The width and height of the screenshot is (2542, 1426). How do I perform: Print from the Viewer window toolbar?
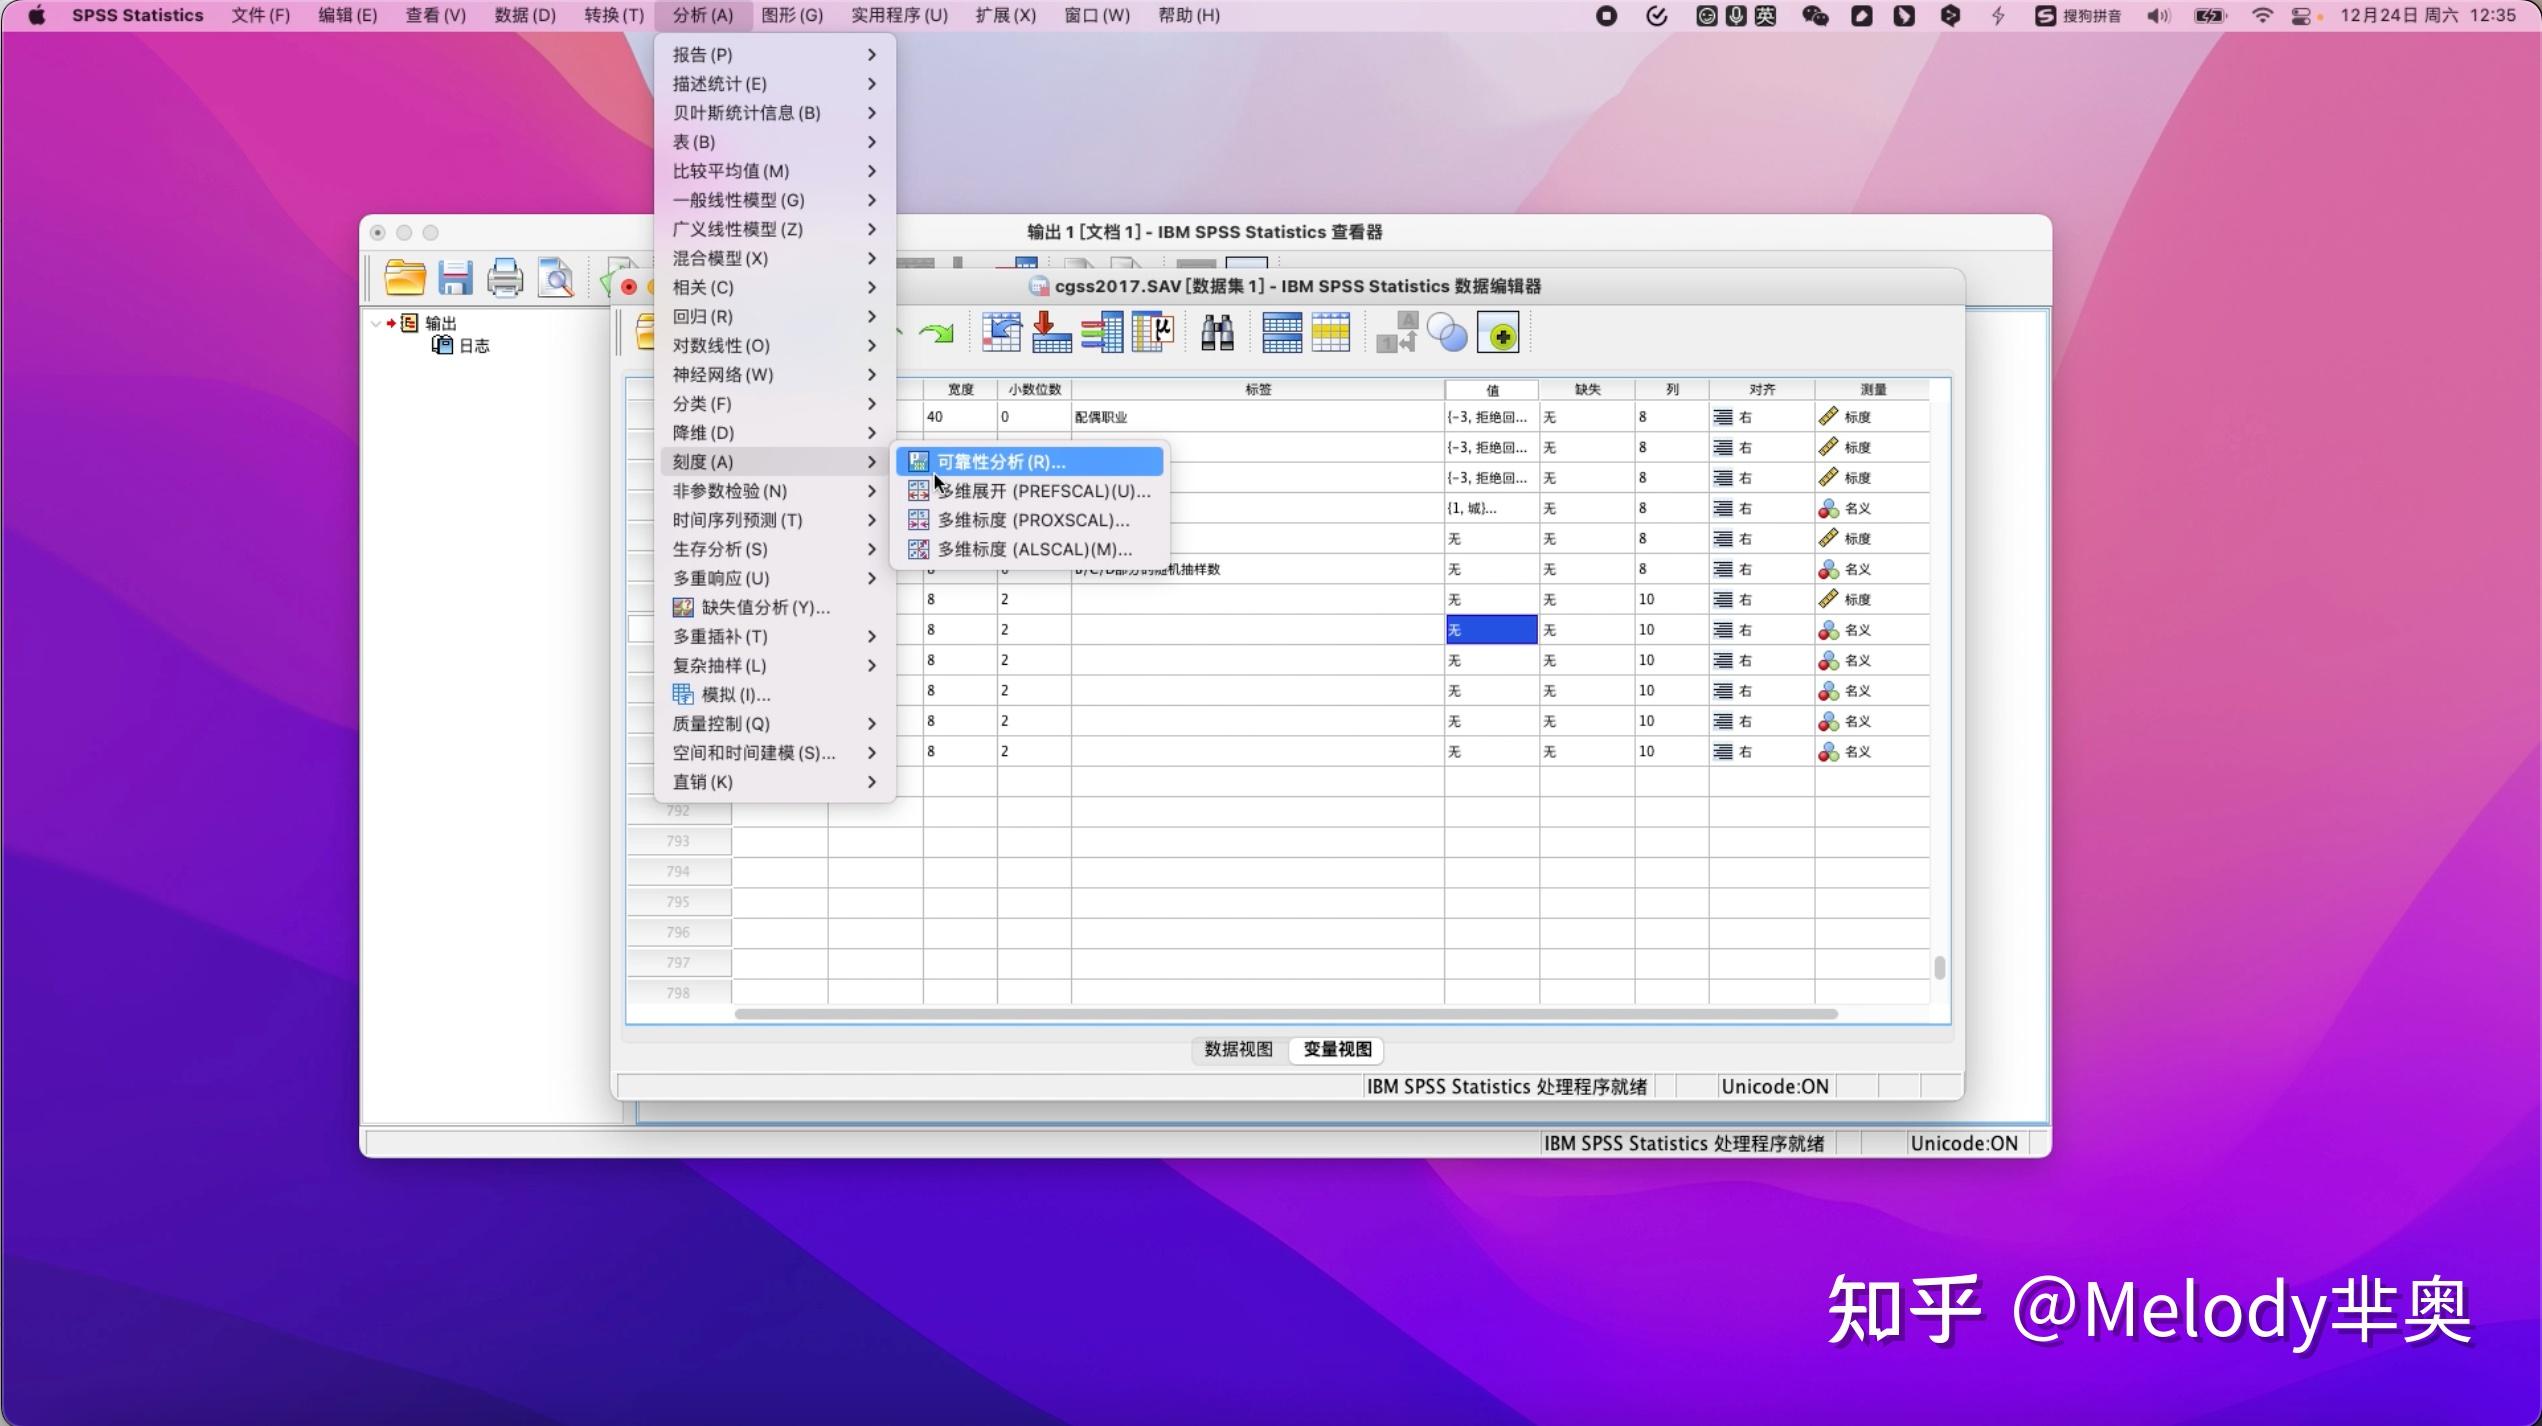point(505,278)
